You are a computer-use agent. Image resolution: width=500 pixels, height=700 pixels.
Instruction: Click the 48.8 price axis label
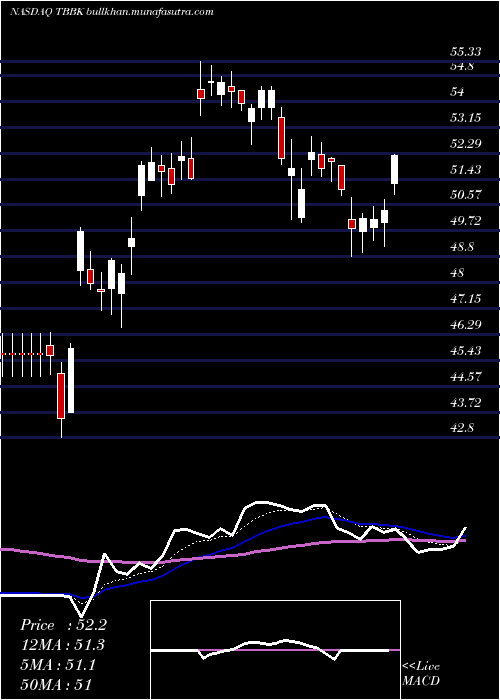click(462, 246)
